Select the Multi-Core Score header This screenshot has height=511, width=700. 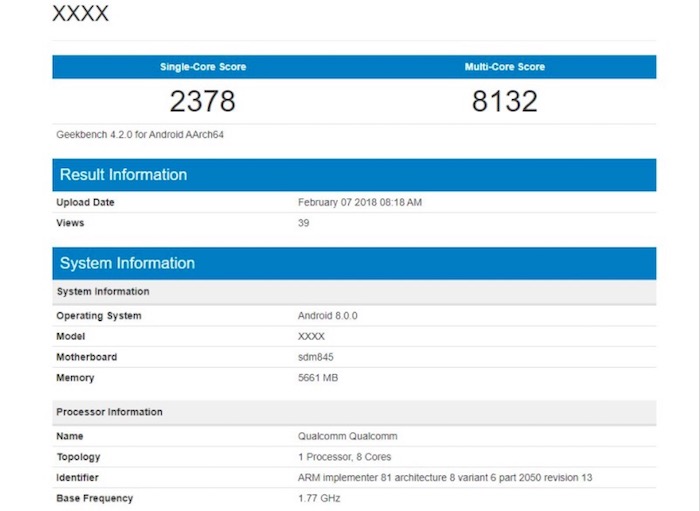(504, 67)
